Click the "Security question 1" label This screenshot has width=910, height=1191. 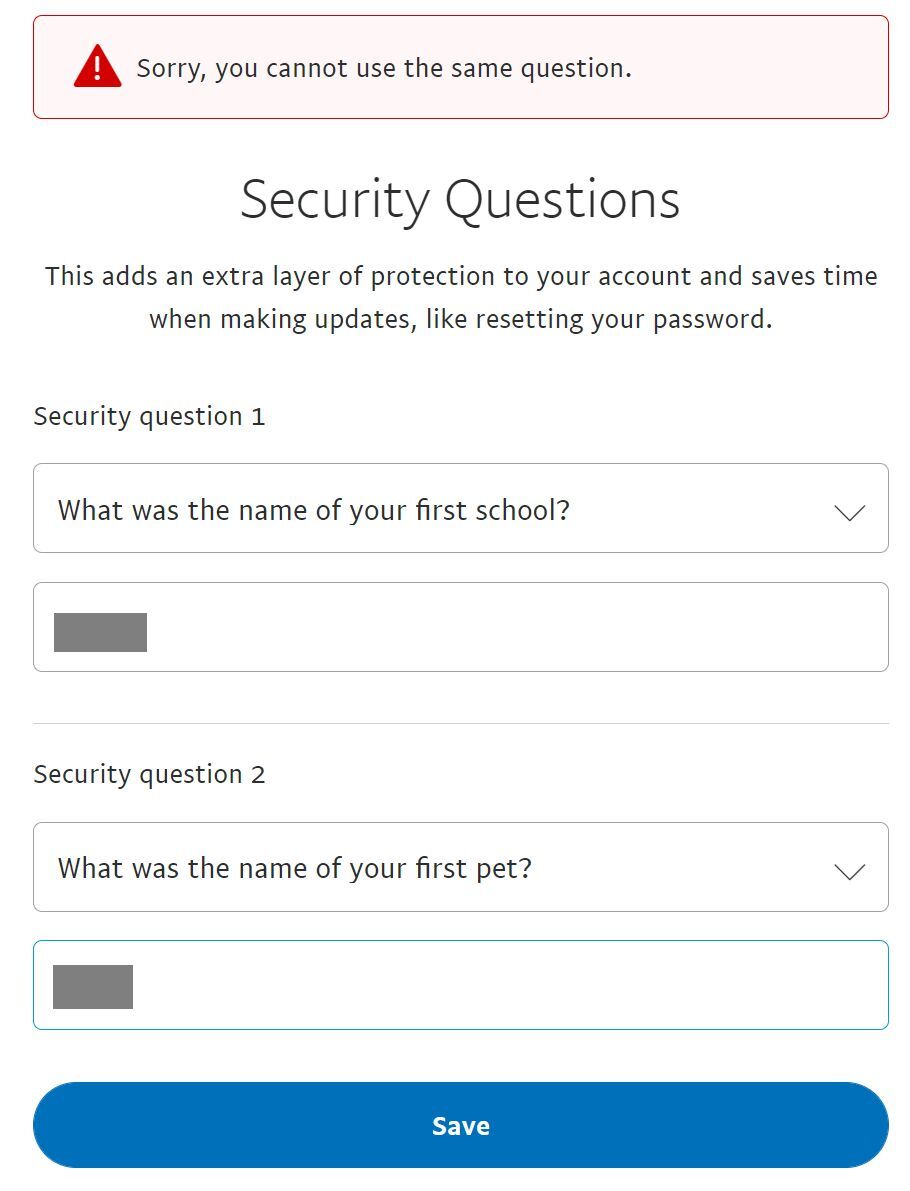[150, 416]
